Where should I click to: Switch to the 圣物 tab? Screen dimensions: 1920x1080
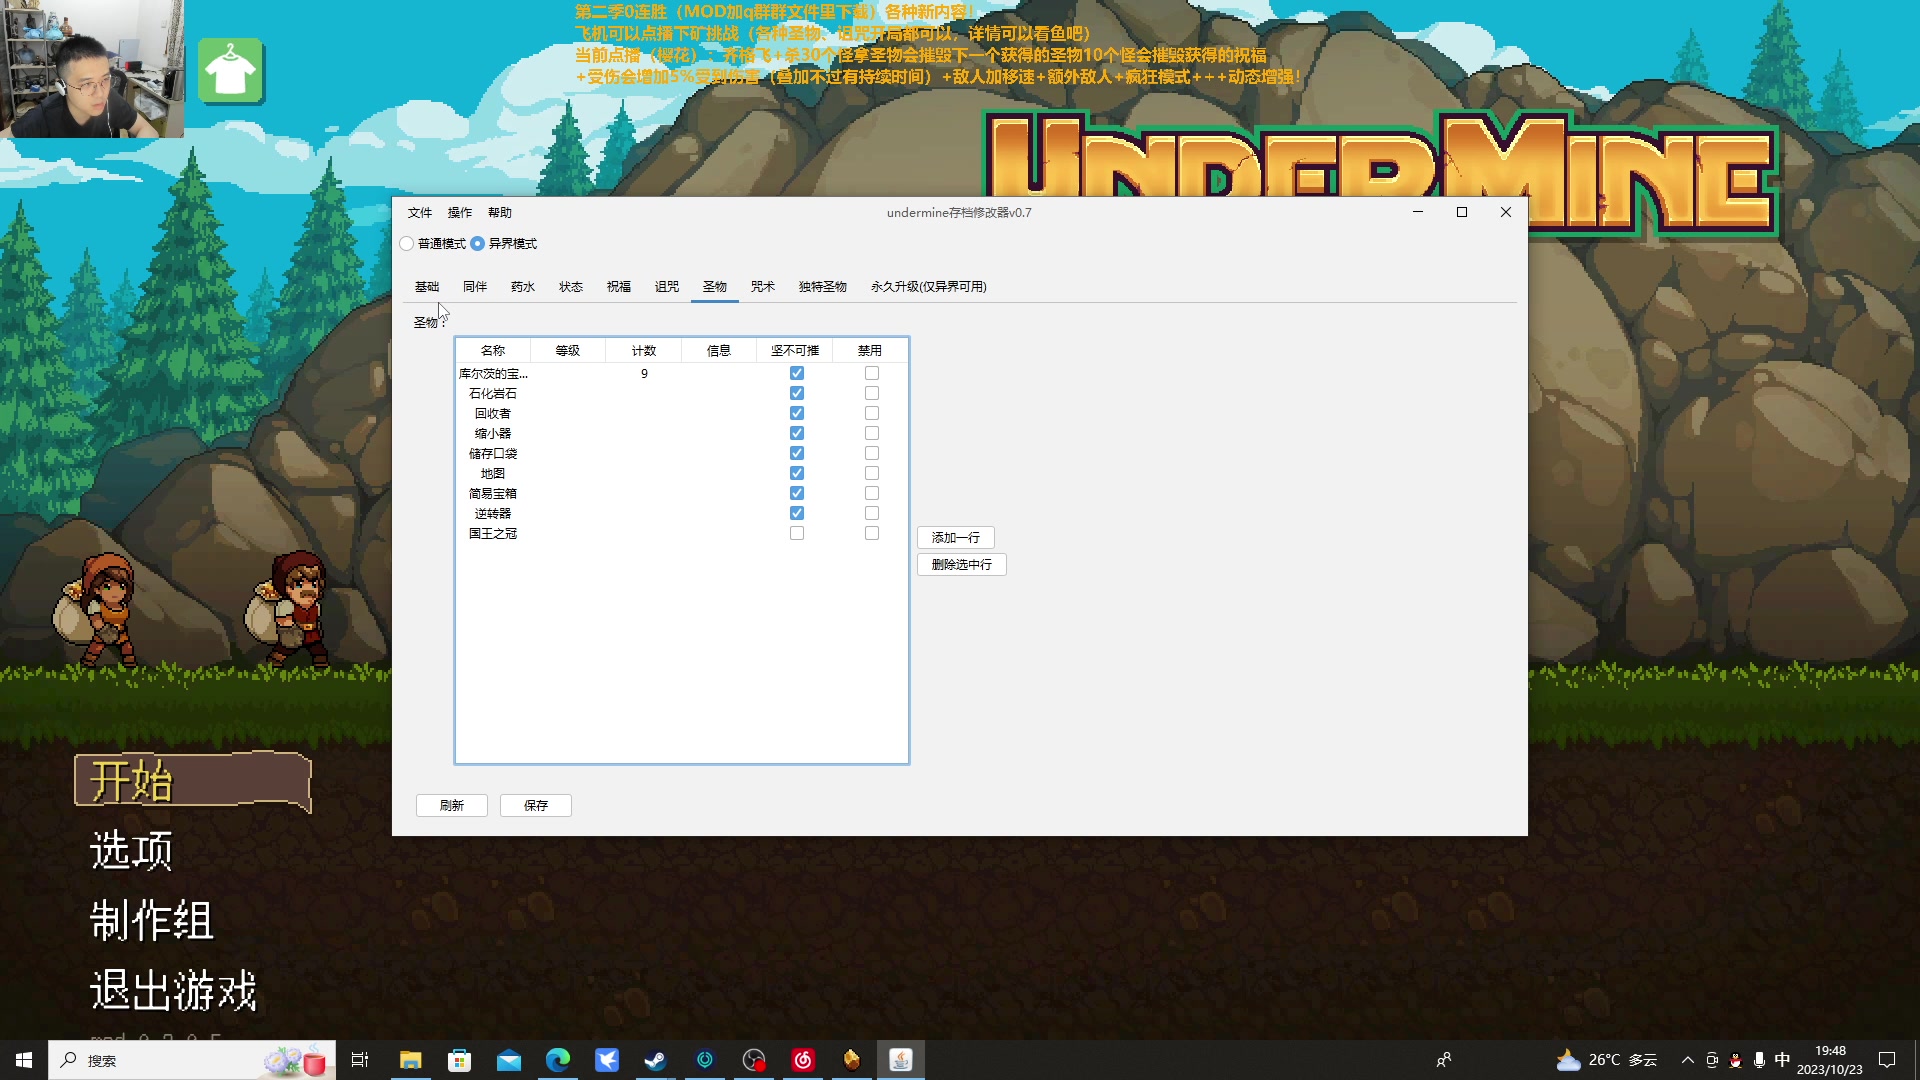pos(715,287)
